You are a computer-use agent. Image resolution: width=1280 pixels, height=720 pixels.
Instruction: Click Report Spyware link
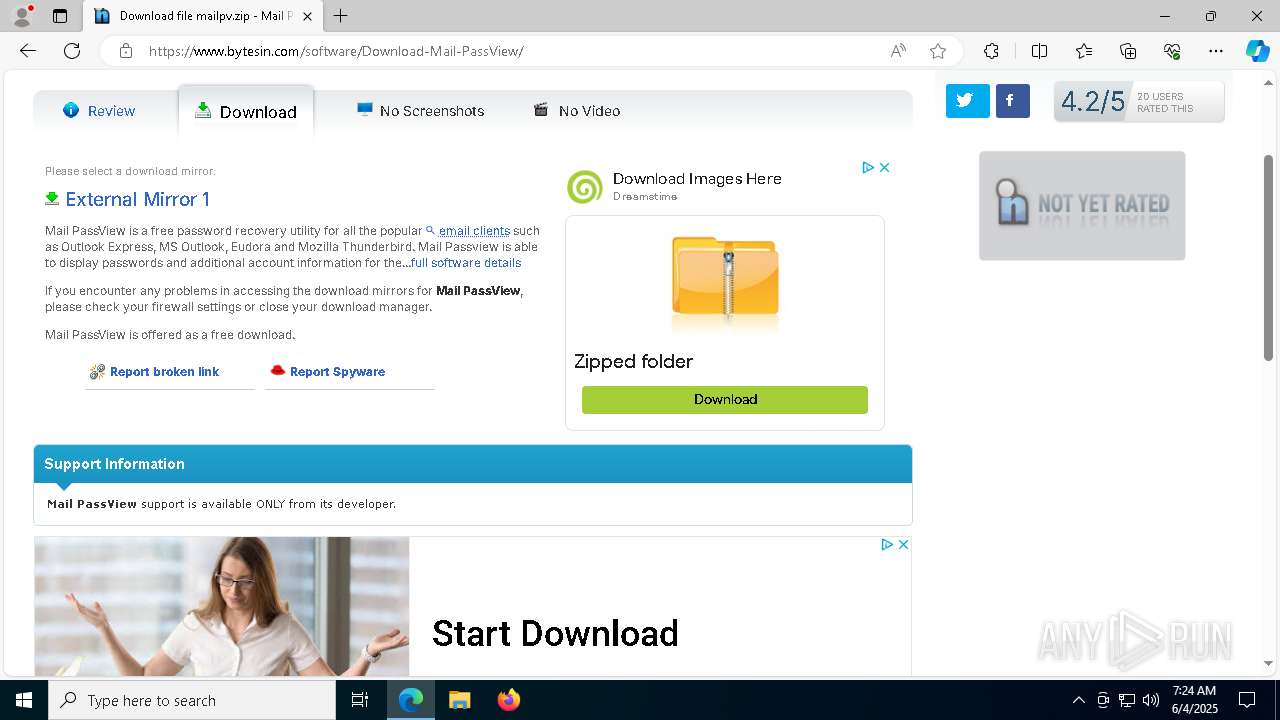pyautogui.click(x=337, y=372)
